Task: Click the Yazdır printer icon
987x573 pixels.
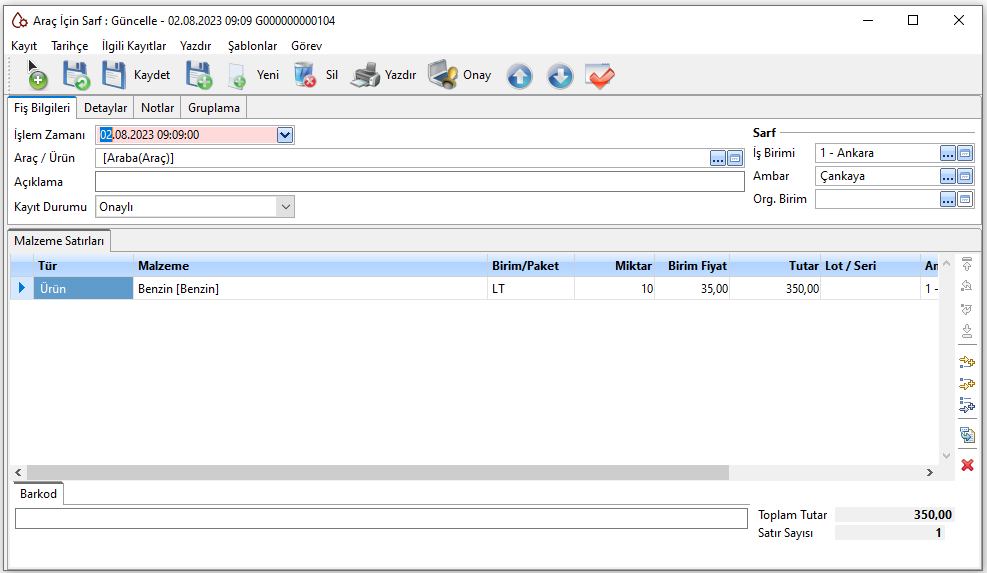Action: pyautogui.click(x=366, y=75)
